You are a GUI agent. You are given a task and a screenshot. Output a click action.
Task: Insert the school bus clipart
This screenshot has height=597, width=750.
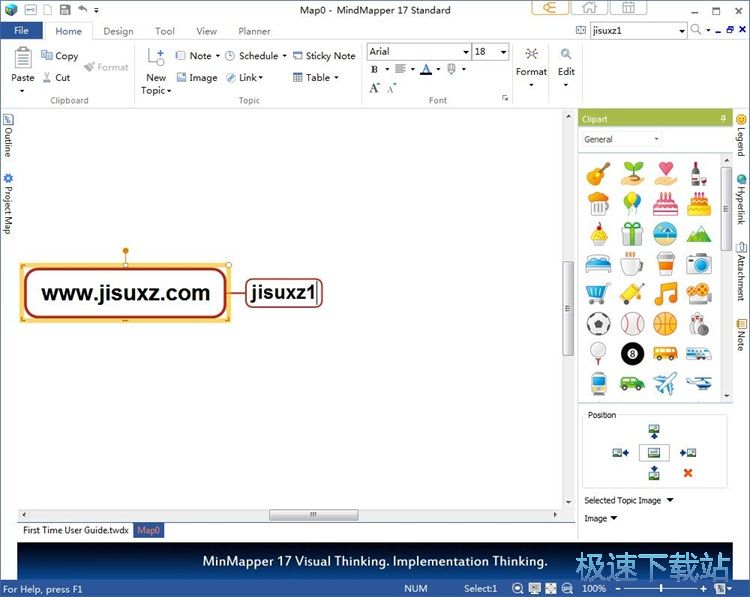[x=665, y=354]
